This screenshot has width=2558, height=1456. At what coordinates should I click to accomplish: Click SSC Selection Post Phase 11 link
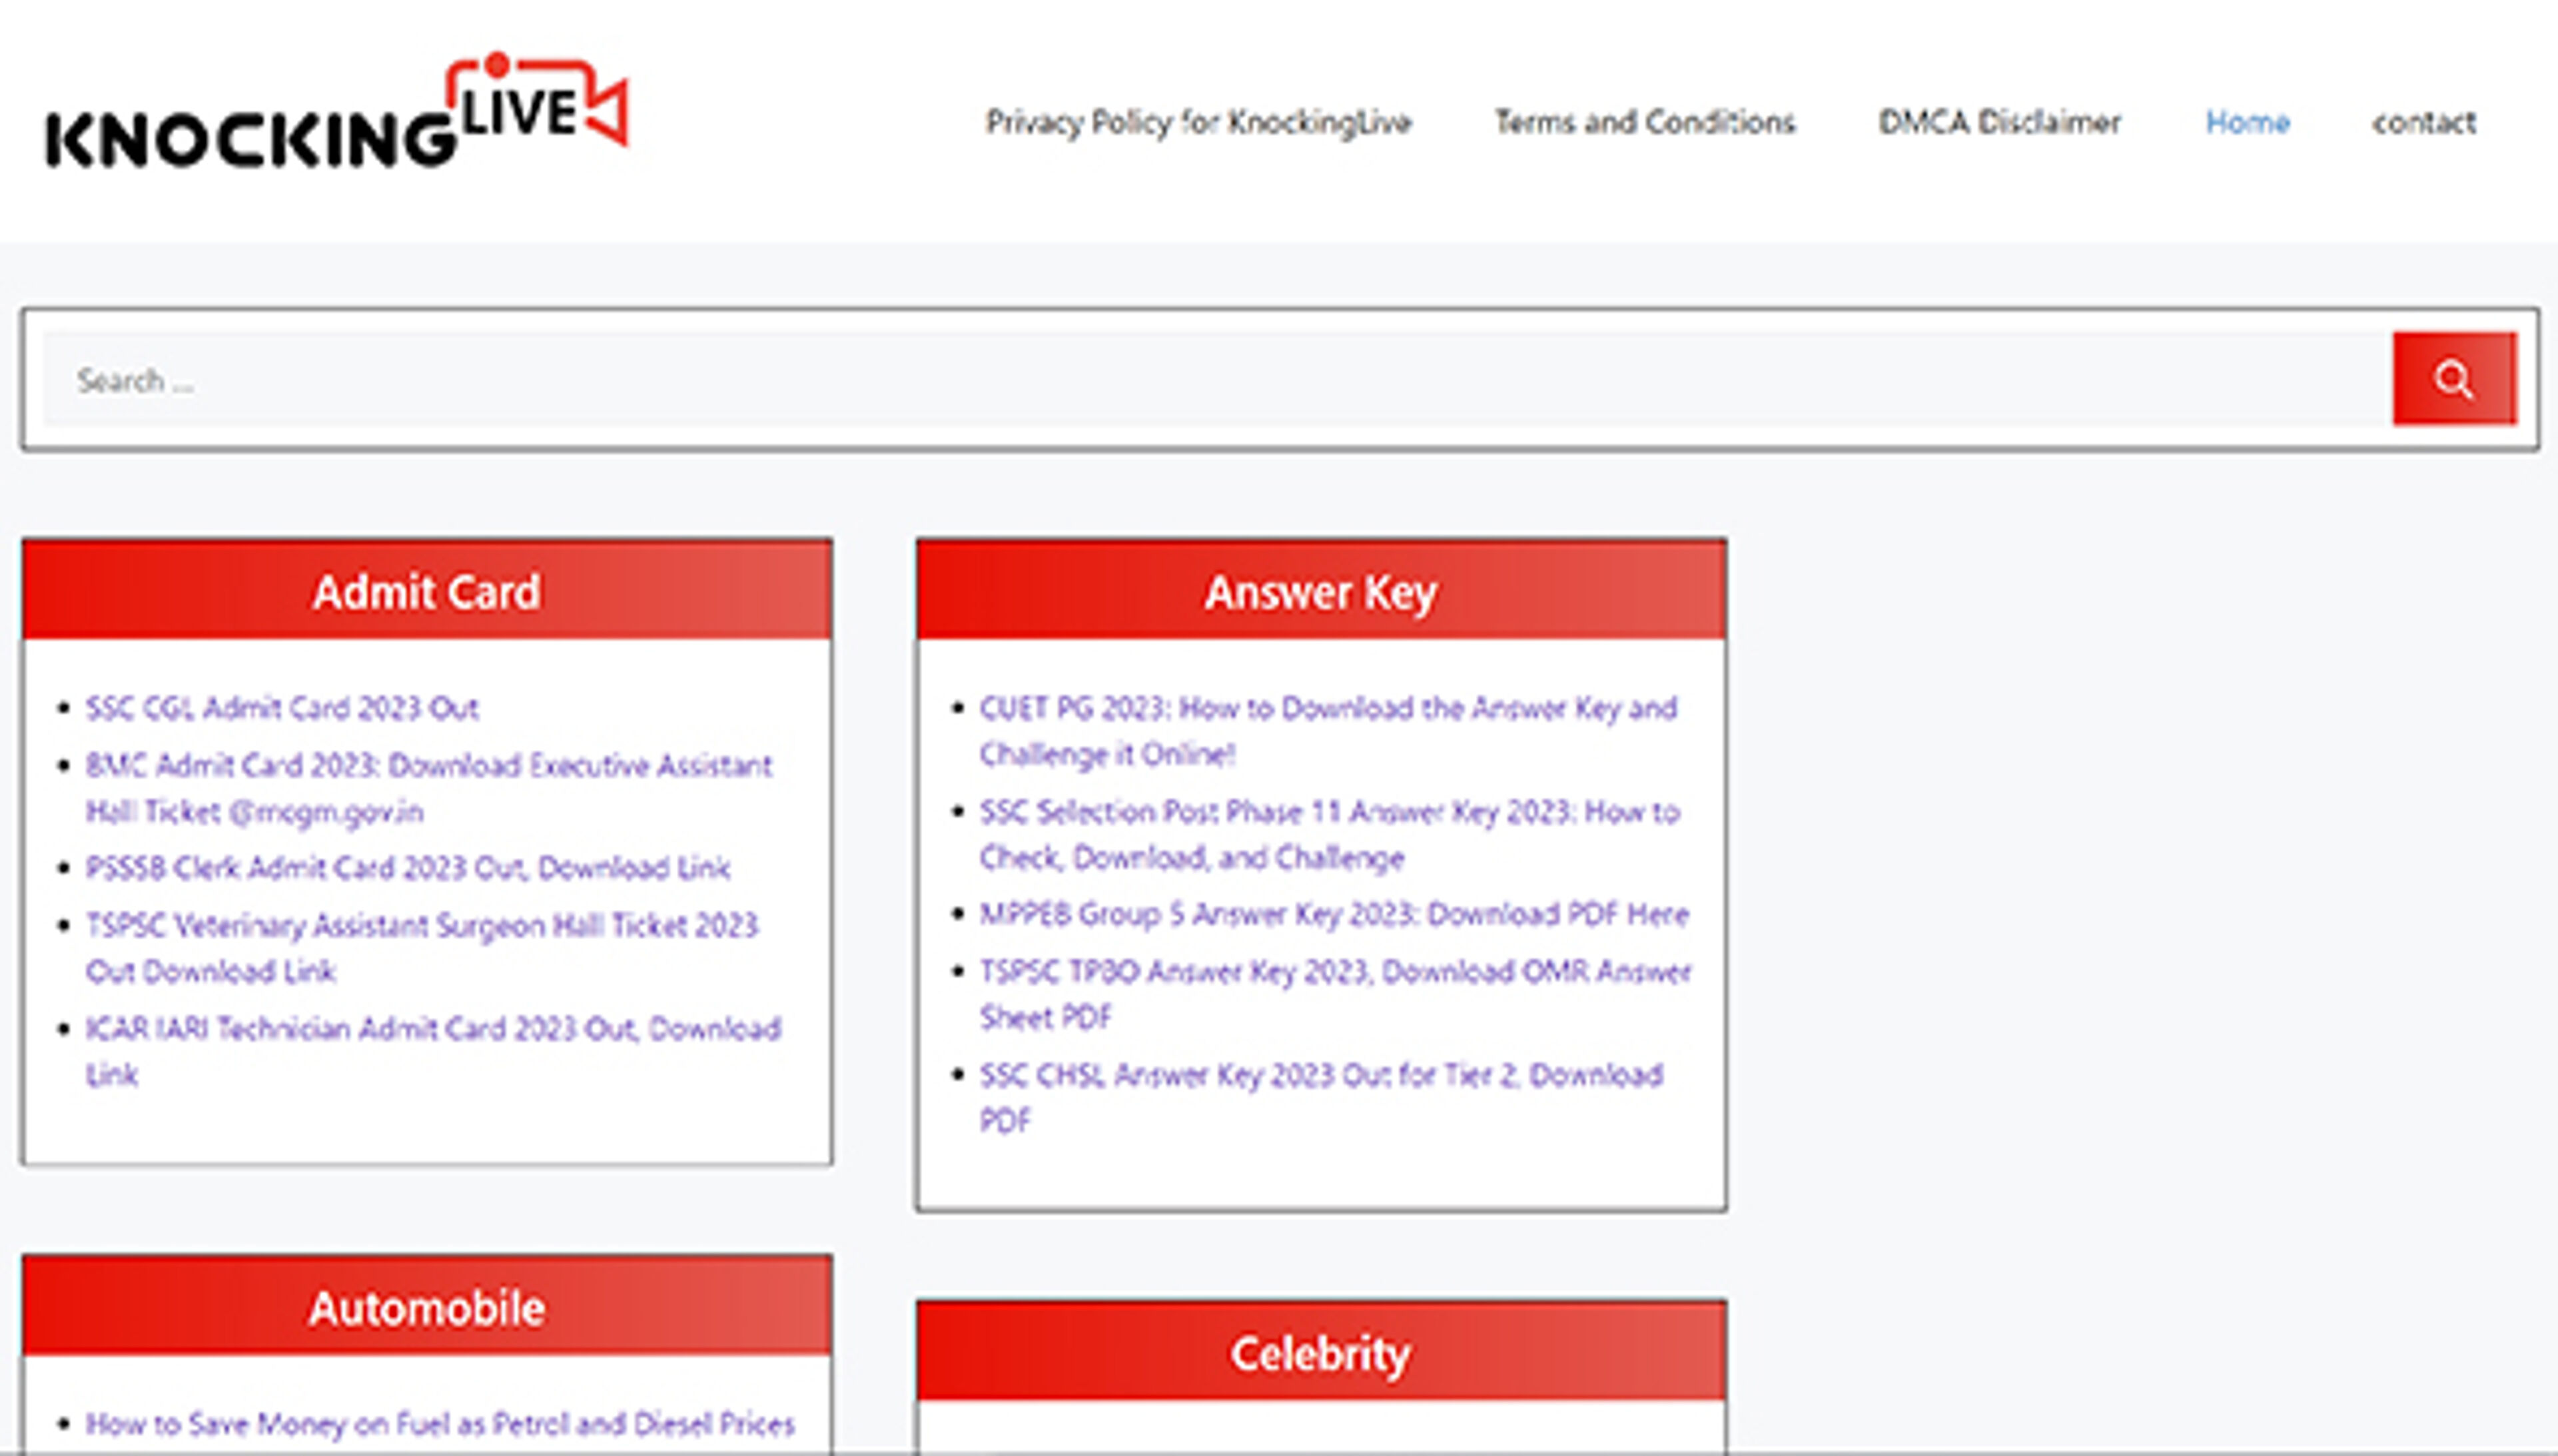[x=1329, y=812]
